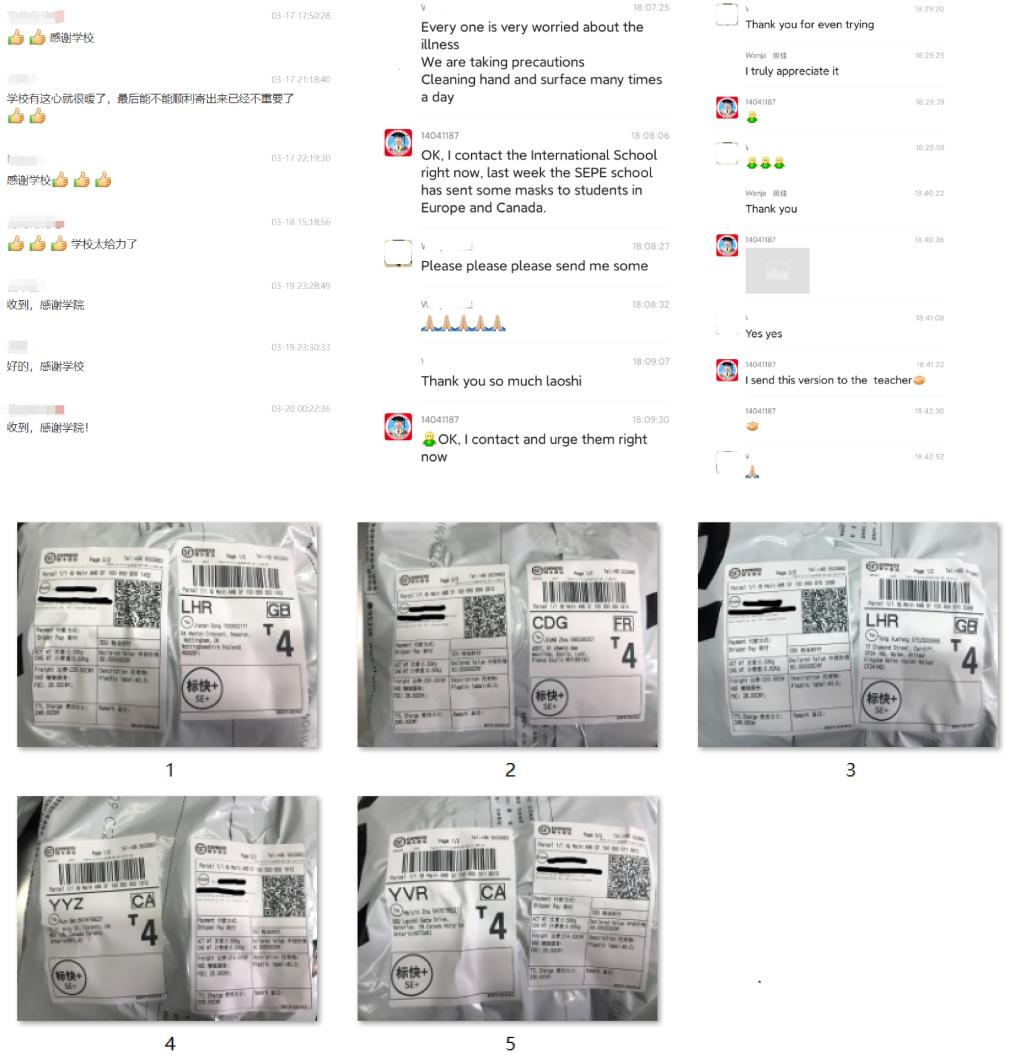Click the QR code on parcel photo 1

pos(137,604)
